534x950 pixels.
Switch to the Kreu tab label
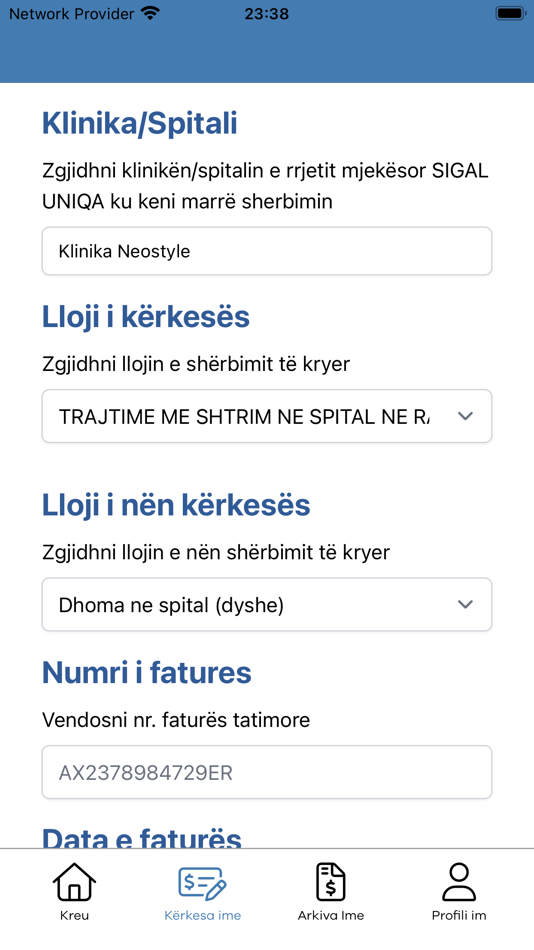(x=75, y=915)
